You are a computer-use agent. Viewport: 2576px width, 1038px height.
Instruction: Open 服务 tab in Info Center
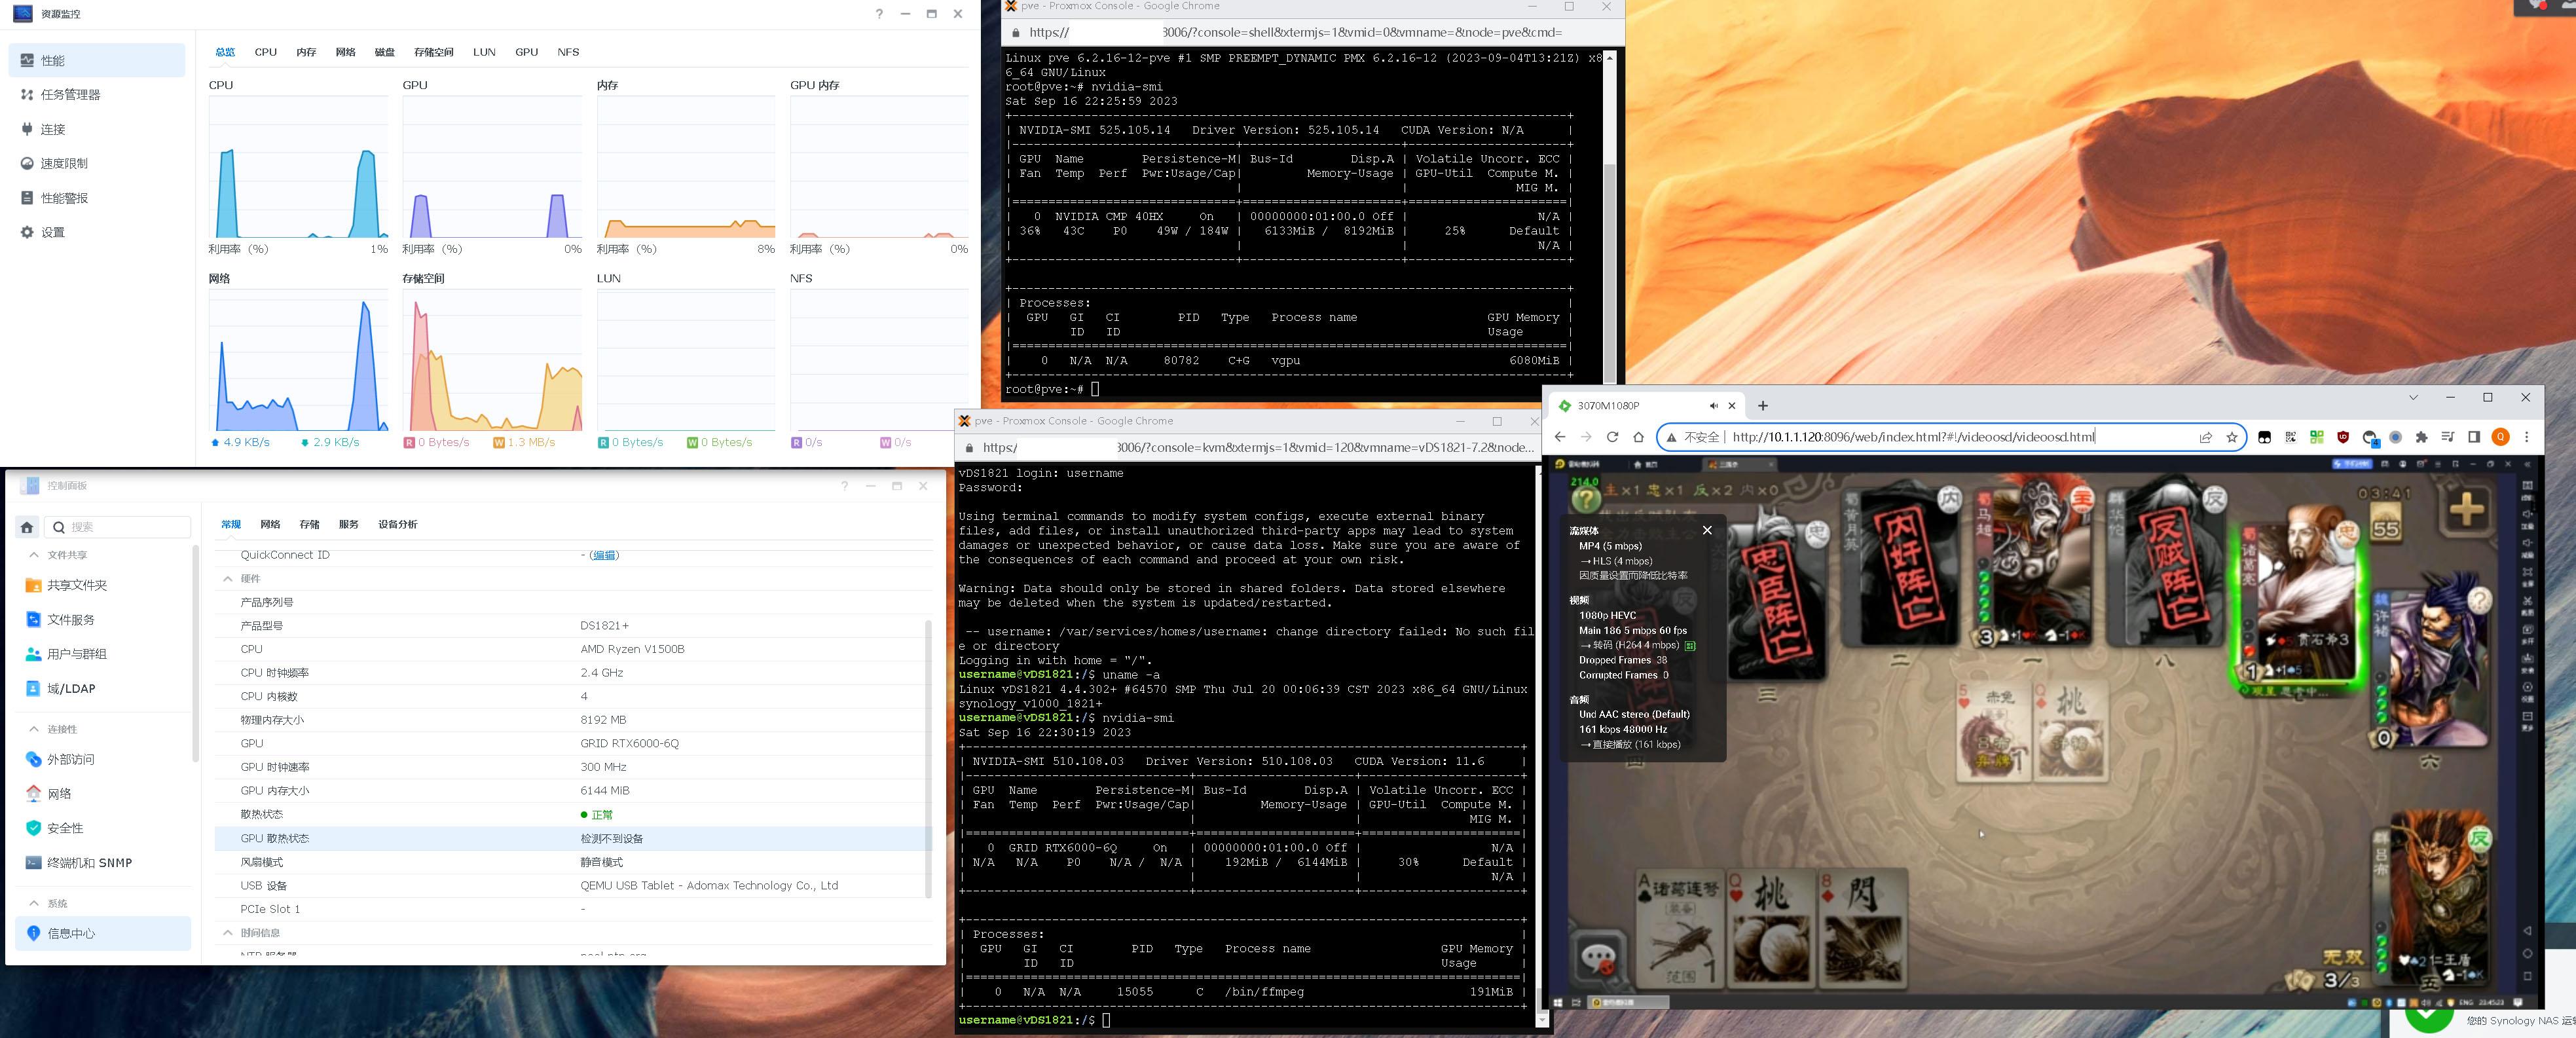point(349,524)
